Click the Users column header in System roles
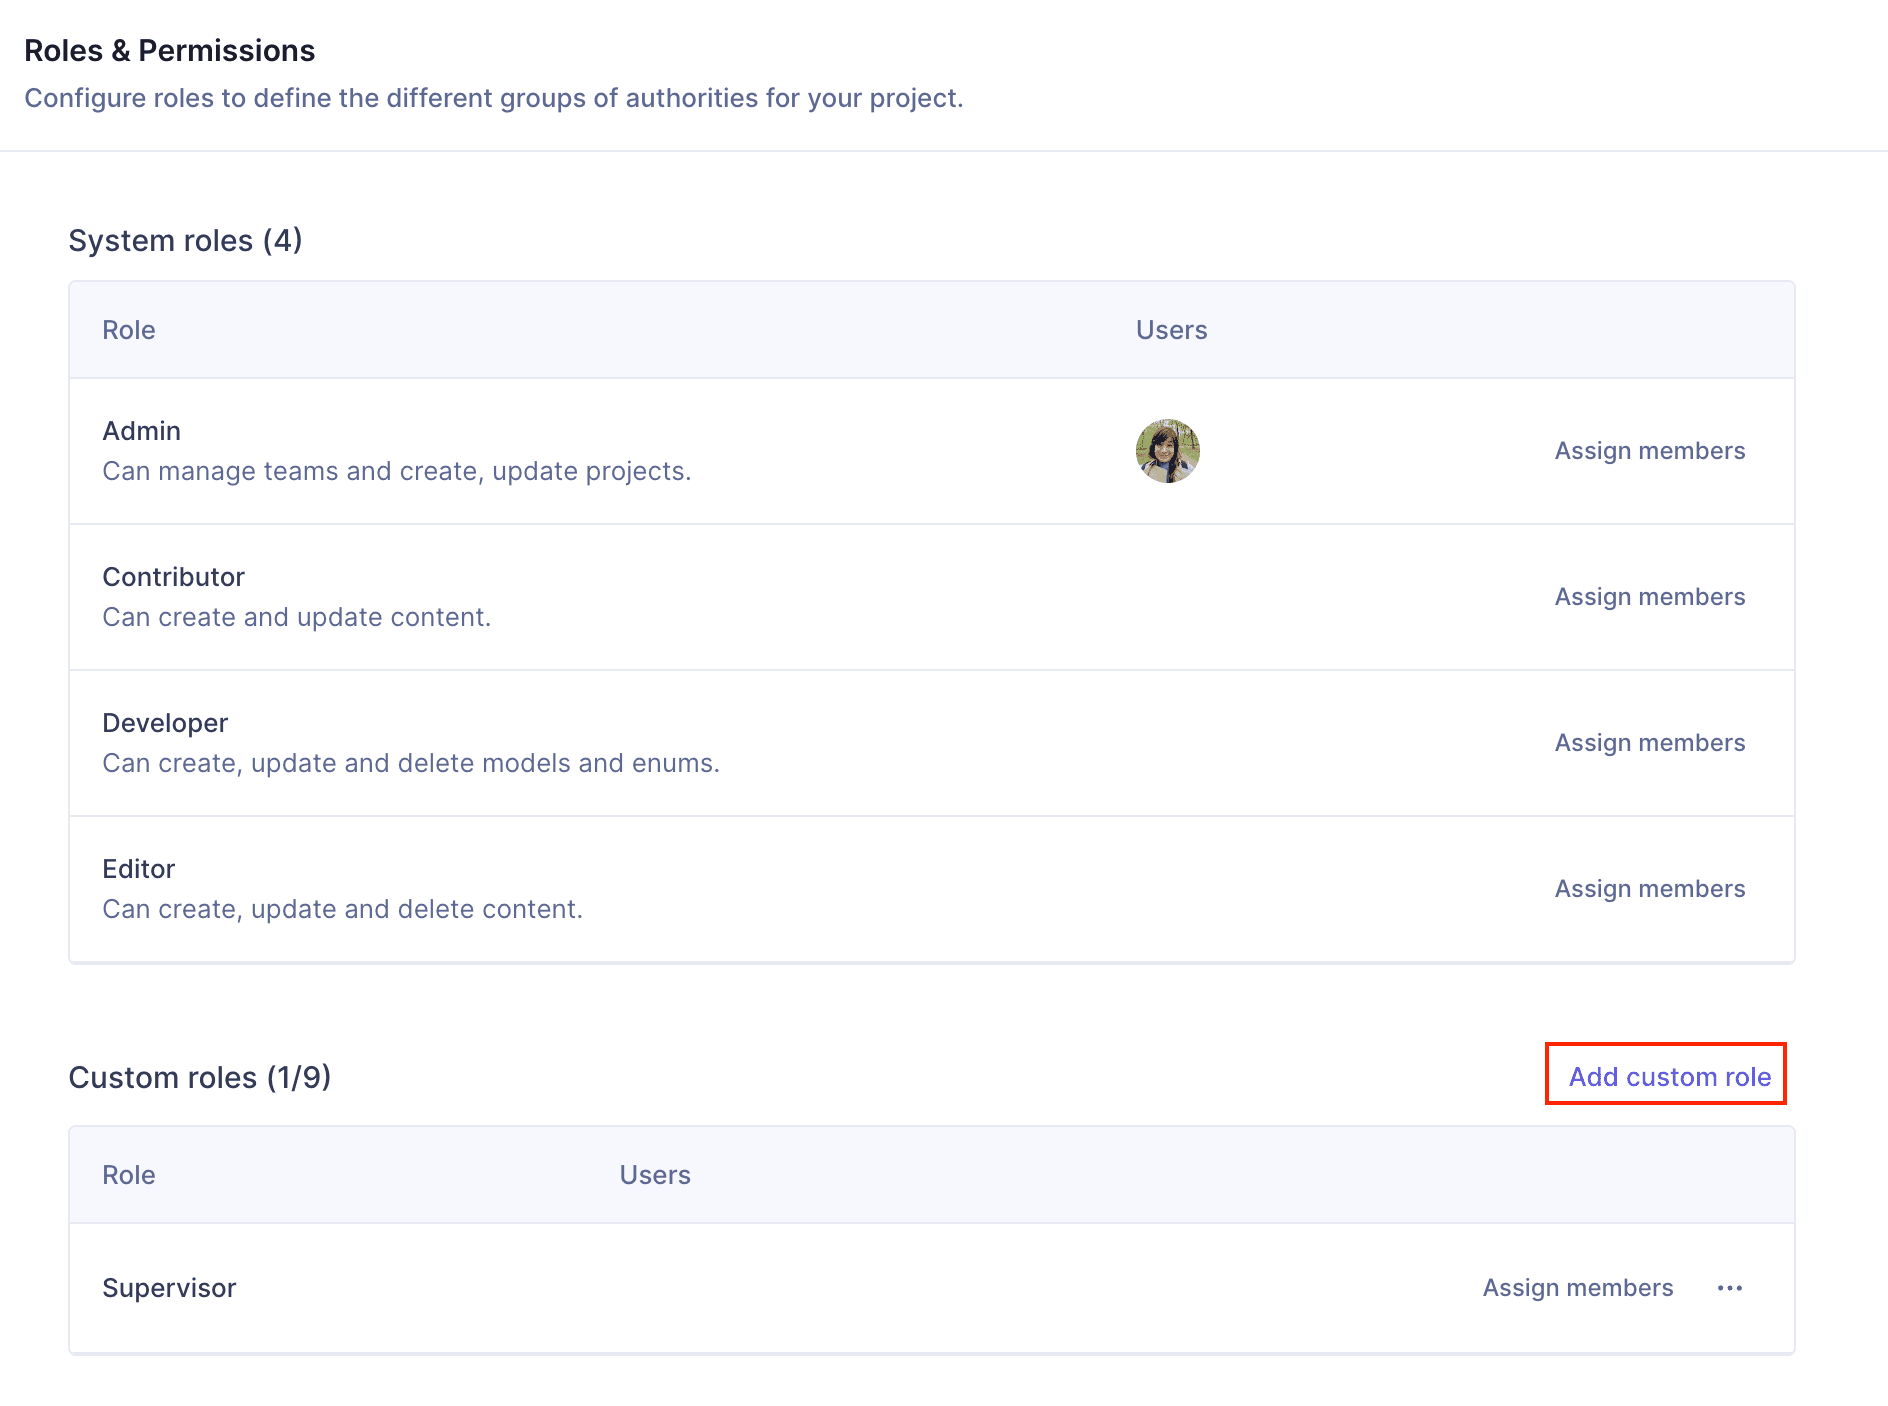 pos(1171,330)
